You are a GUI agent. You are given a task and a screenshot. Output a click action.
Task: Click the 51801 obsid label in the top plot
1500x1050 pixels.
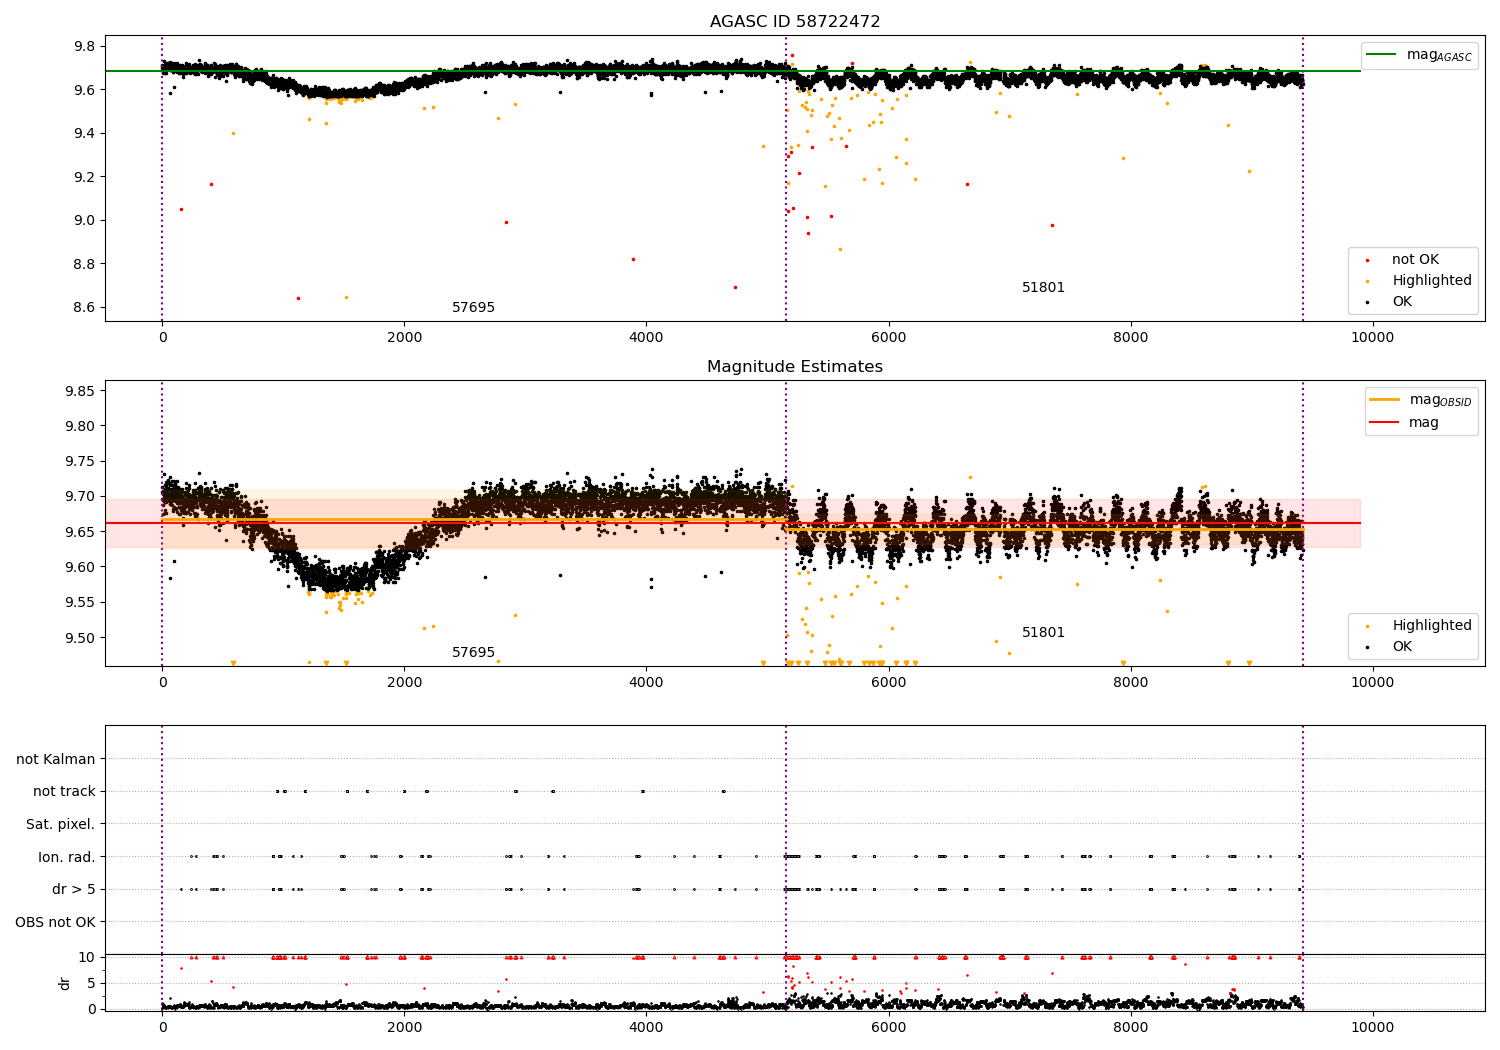point(1043,288)
